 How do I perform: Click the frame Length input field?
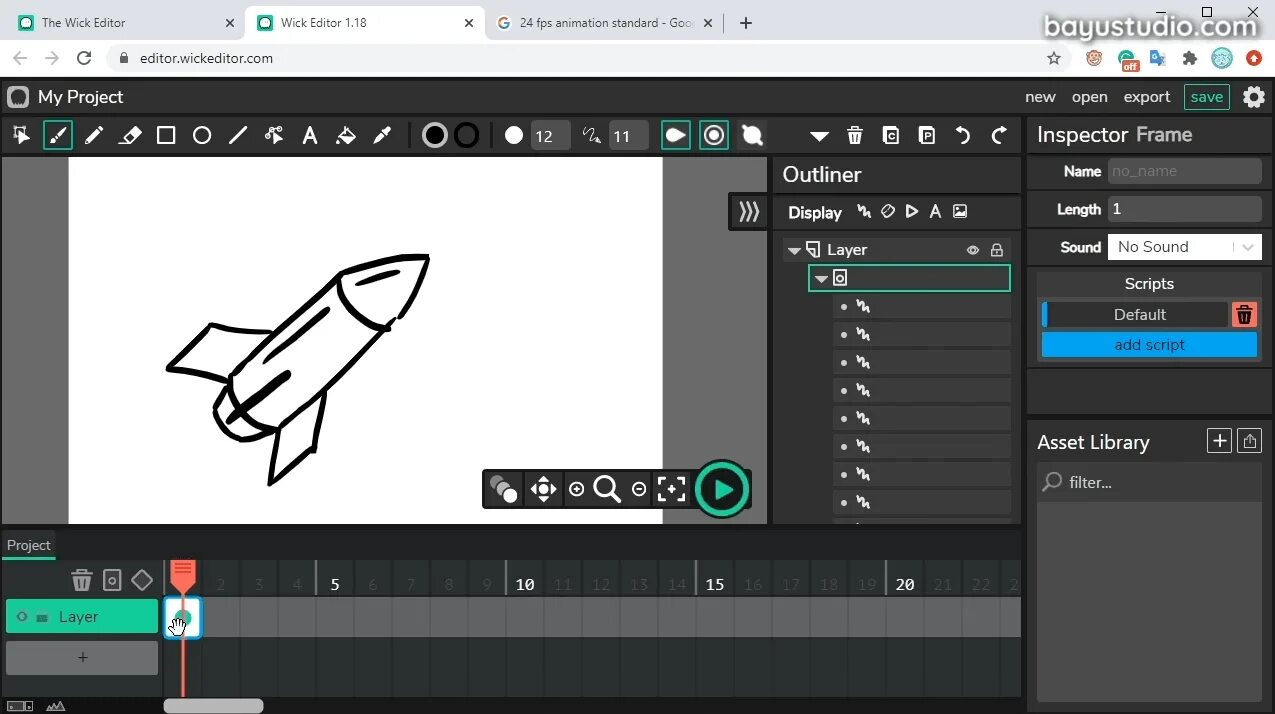1185,209
